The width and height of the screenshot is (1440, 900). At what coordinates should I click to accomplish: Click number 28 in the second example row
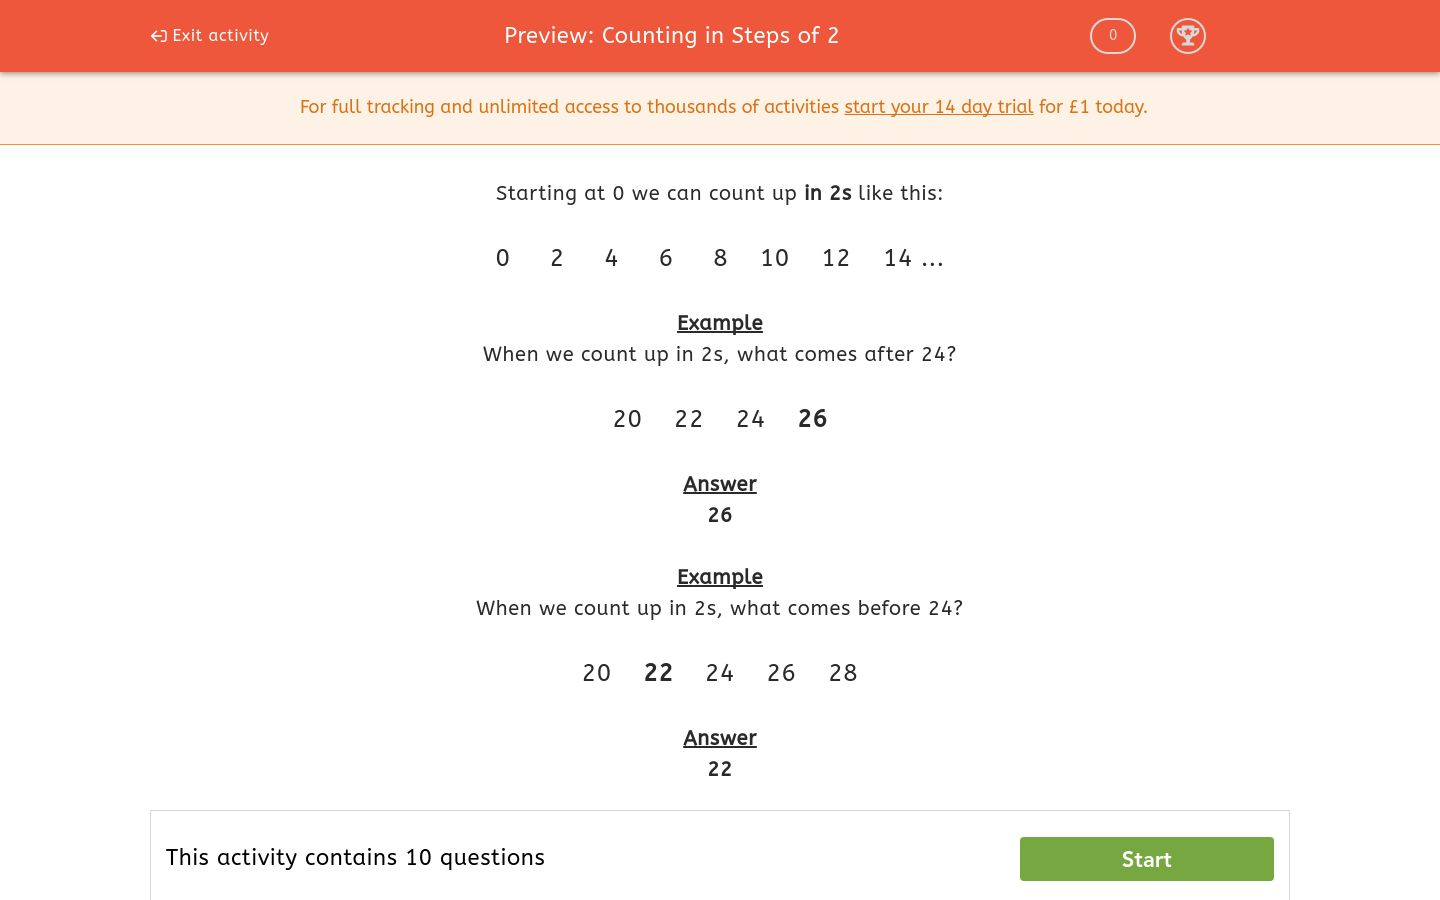coord(843,672)
